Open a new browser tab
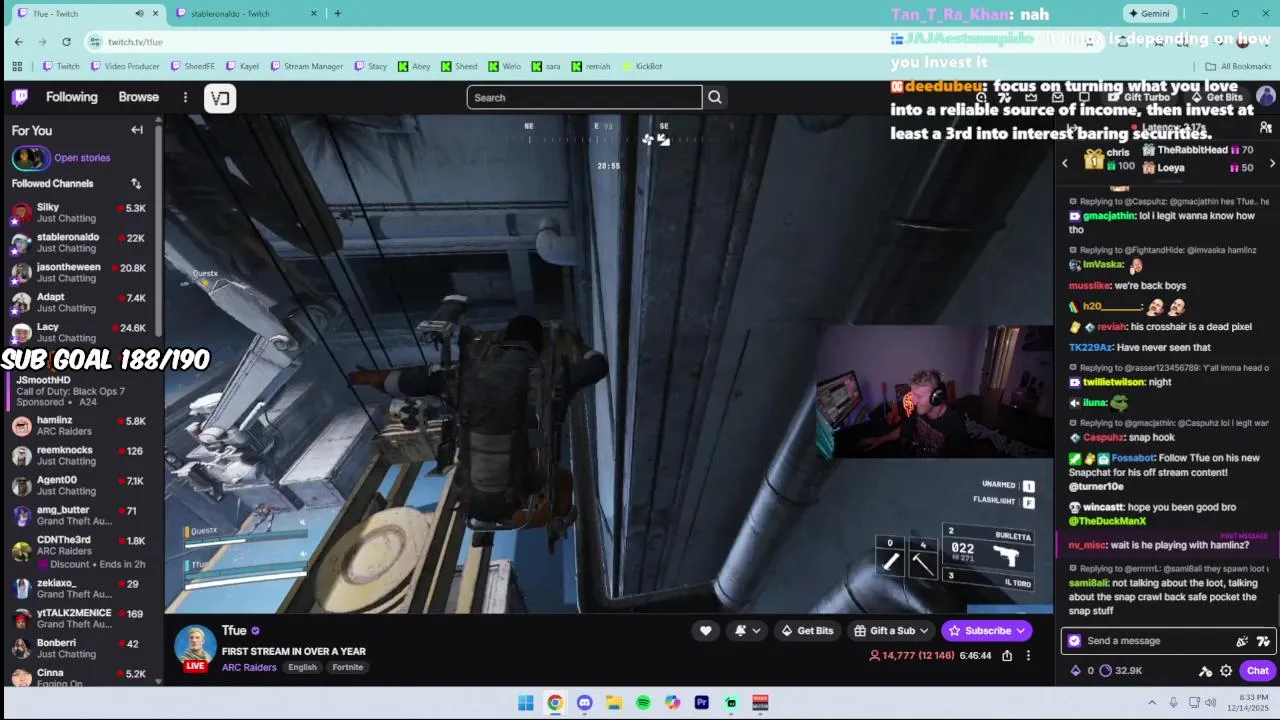The width and height of the screenshot is (1280, 720). (337, 13)
